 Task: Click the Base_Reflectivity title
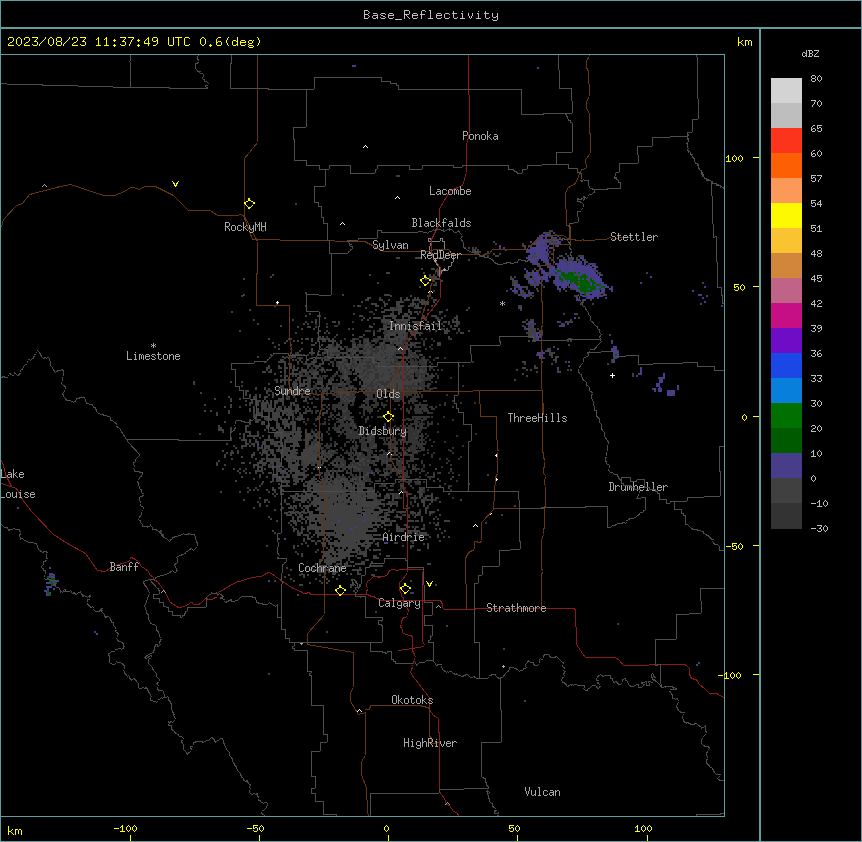[431, 15]
